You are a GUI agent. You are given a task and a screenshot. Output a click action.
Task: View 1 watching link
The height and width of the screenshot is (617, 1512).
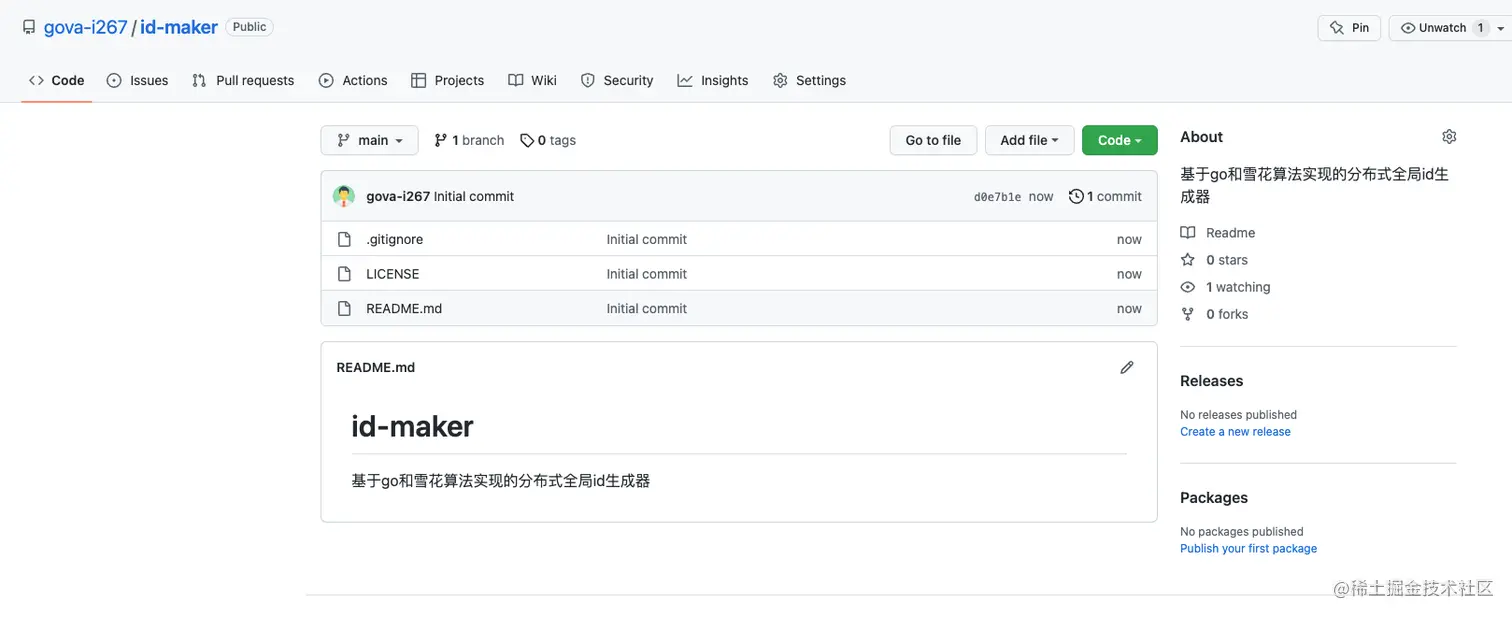click(1238, 287)
